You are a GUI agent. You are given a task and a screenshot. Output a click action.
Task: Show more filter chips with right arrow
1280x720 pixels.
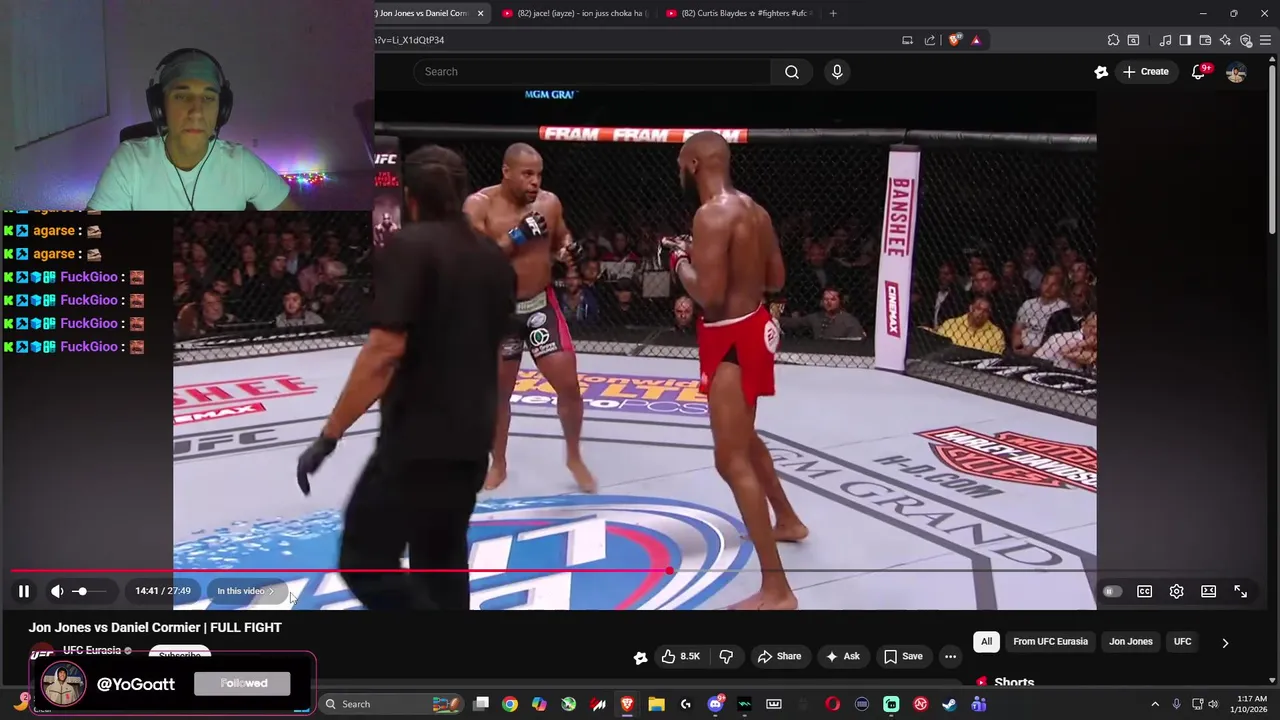1225,643
